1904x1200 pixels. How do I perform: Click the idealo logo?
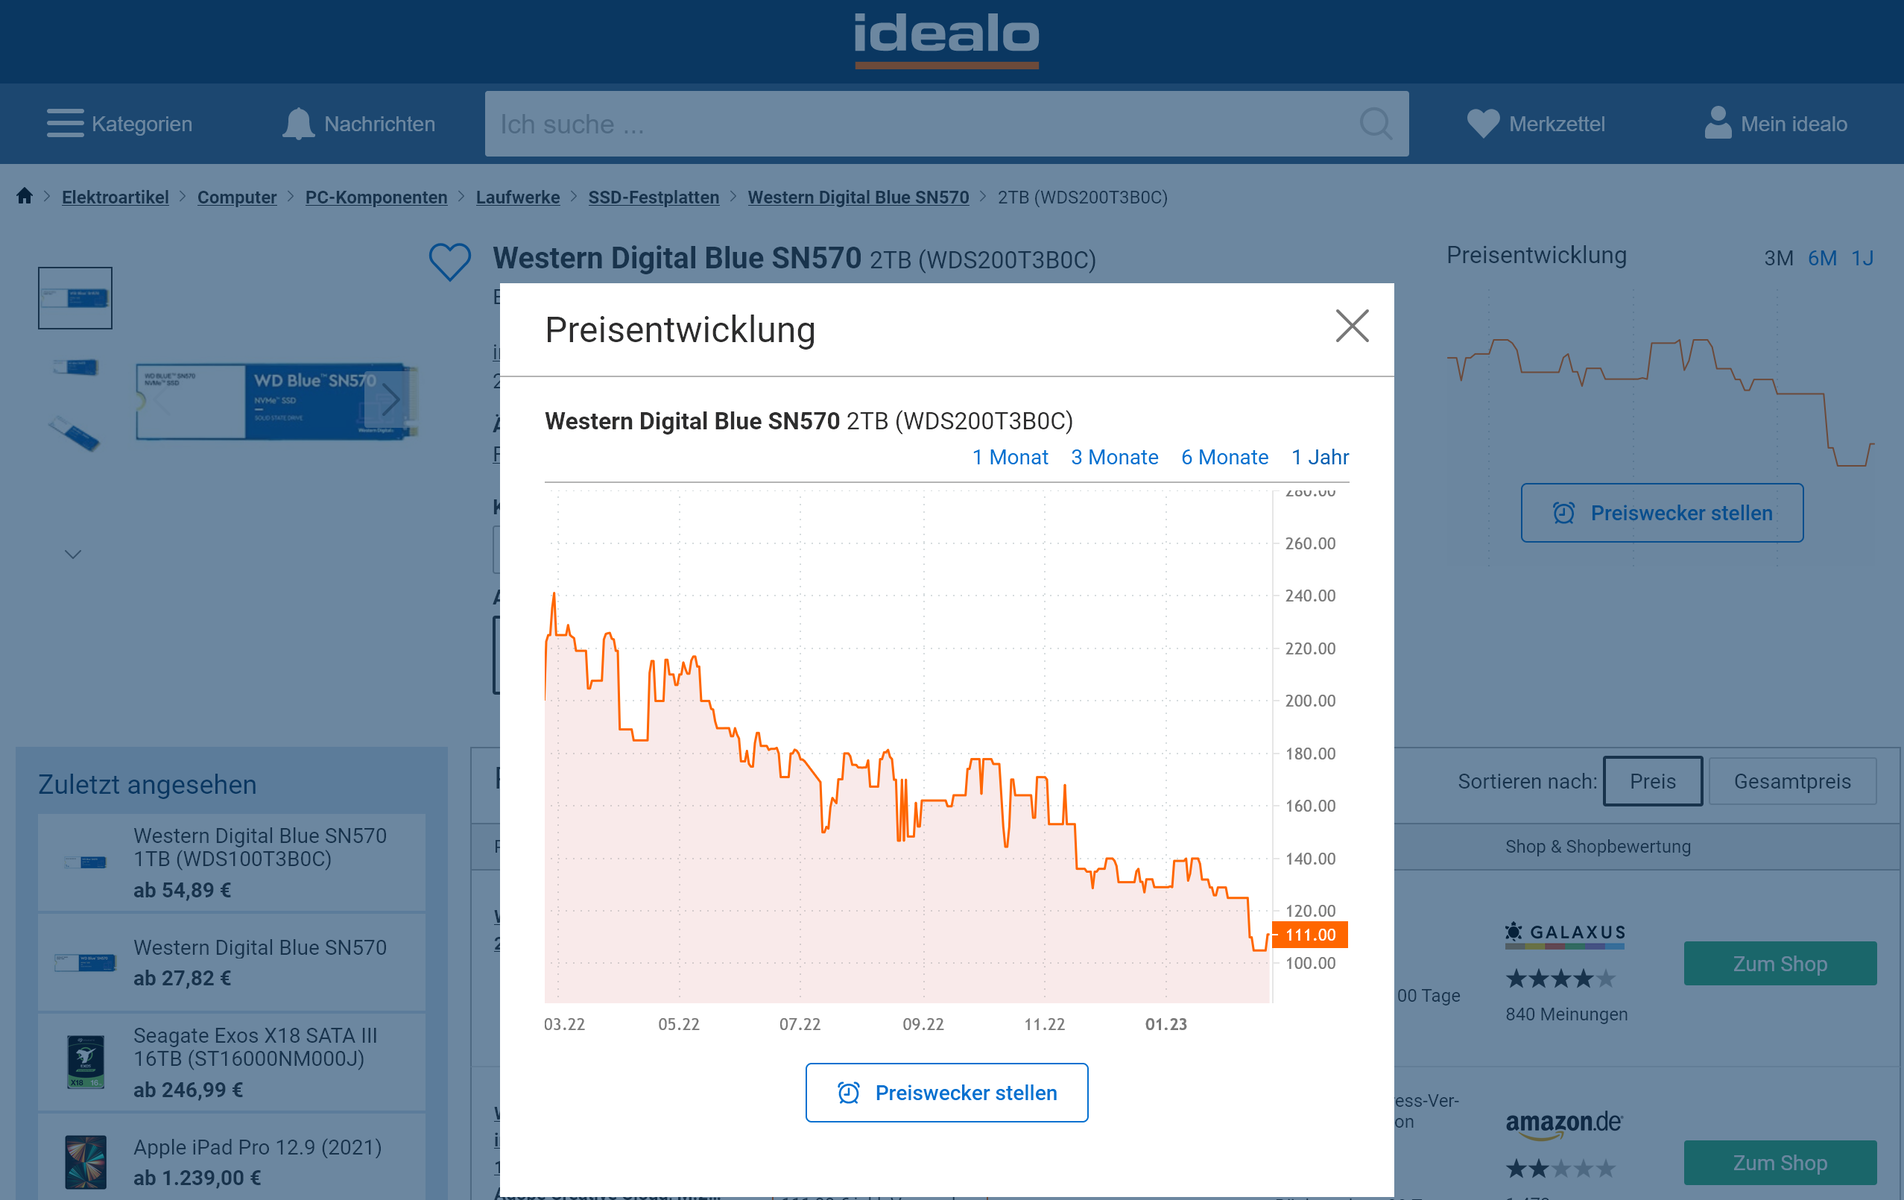coord(946,37)
